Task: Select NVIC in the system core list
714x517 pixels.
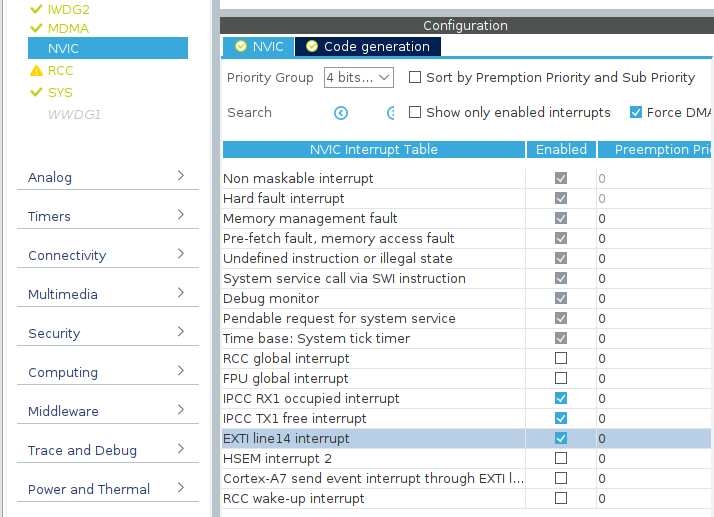Action: pyautogui.click(x=108, y=48)
